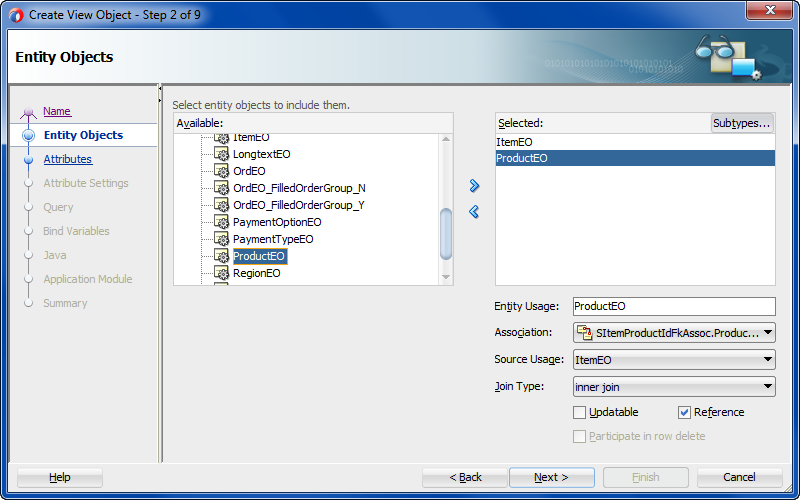This screenshot has height=500, width=800.
Task: Click the Finish button
Action: pos(645,478)
